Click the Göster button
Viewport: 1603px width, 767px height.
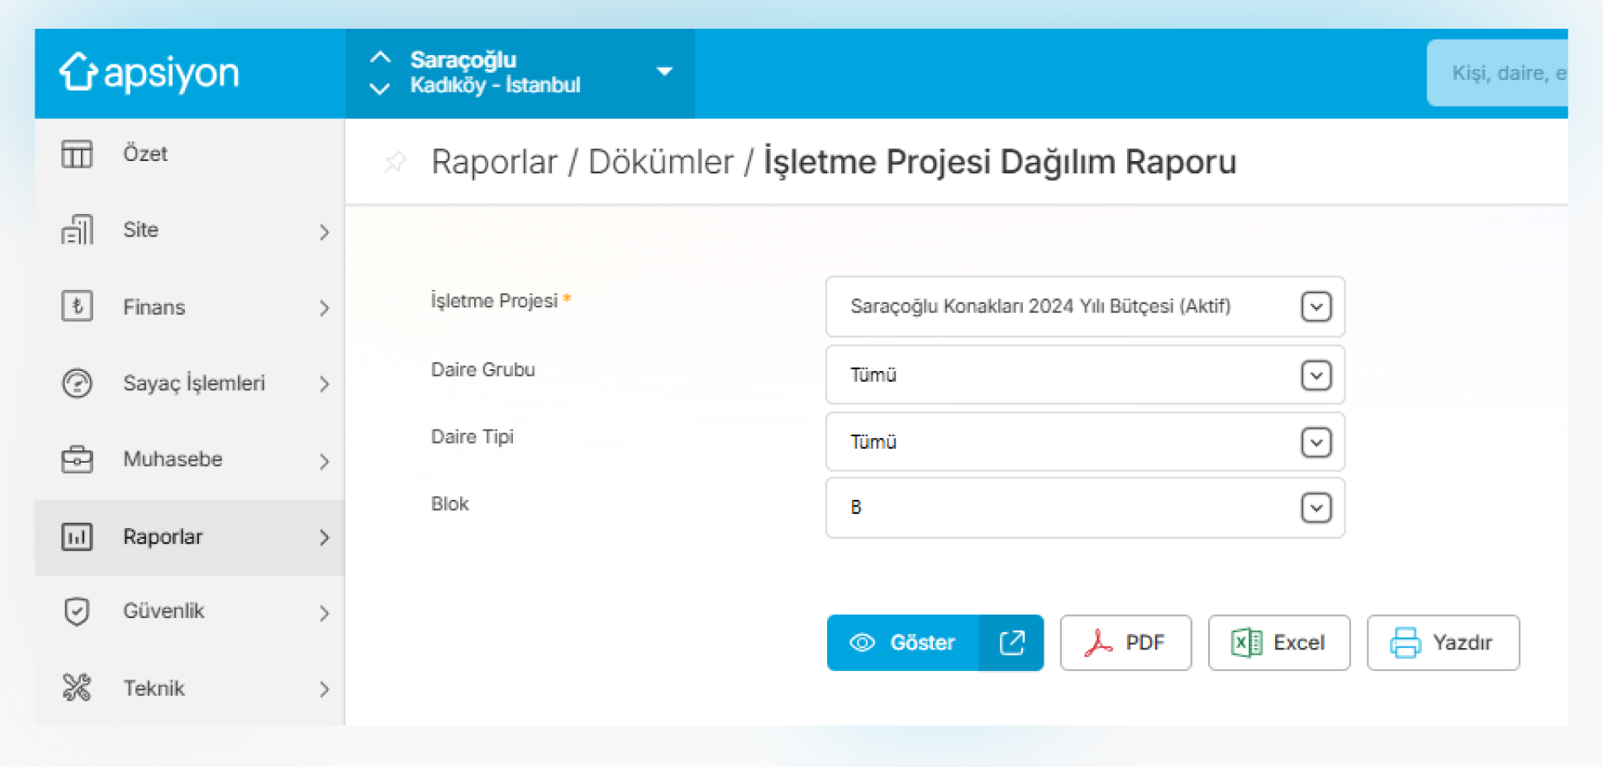[903, 643]
